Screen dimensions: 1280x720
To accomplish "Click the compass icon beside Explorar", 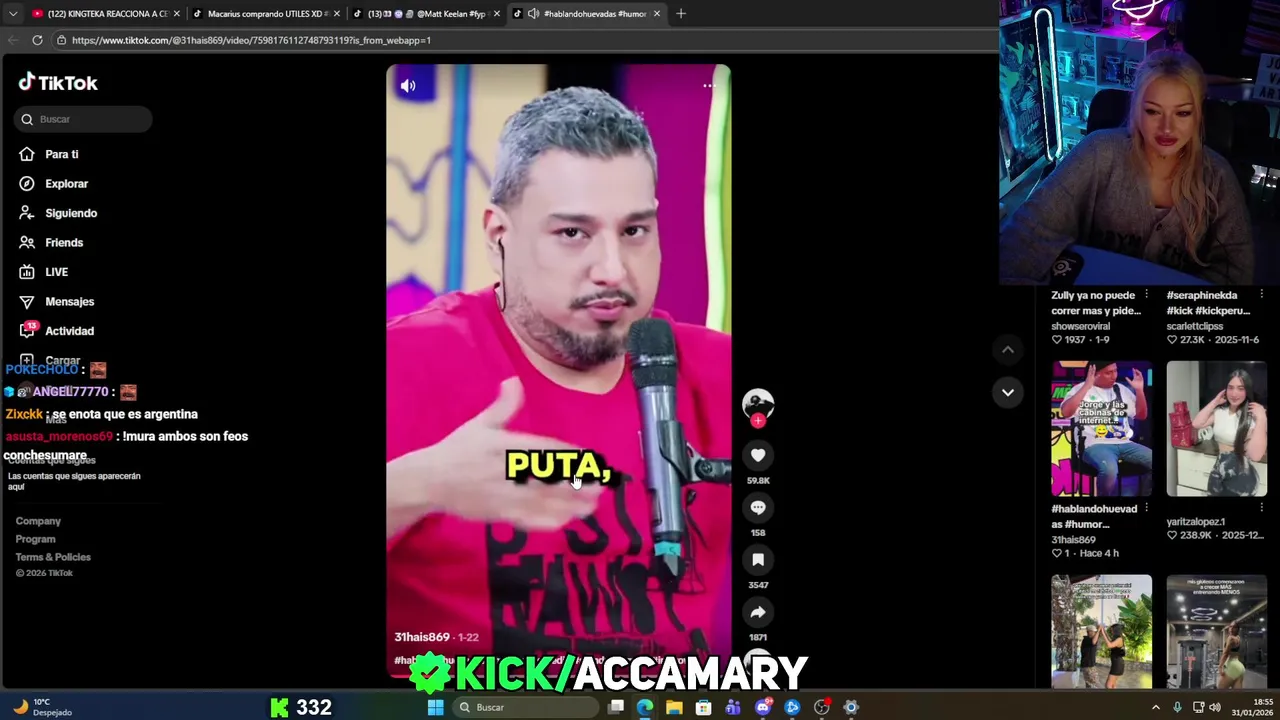I will tap(27, 184).
